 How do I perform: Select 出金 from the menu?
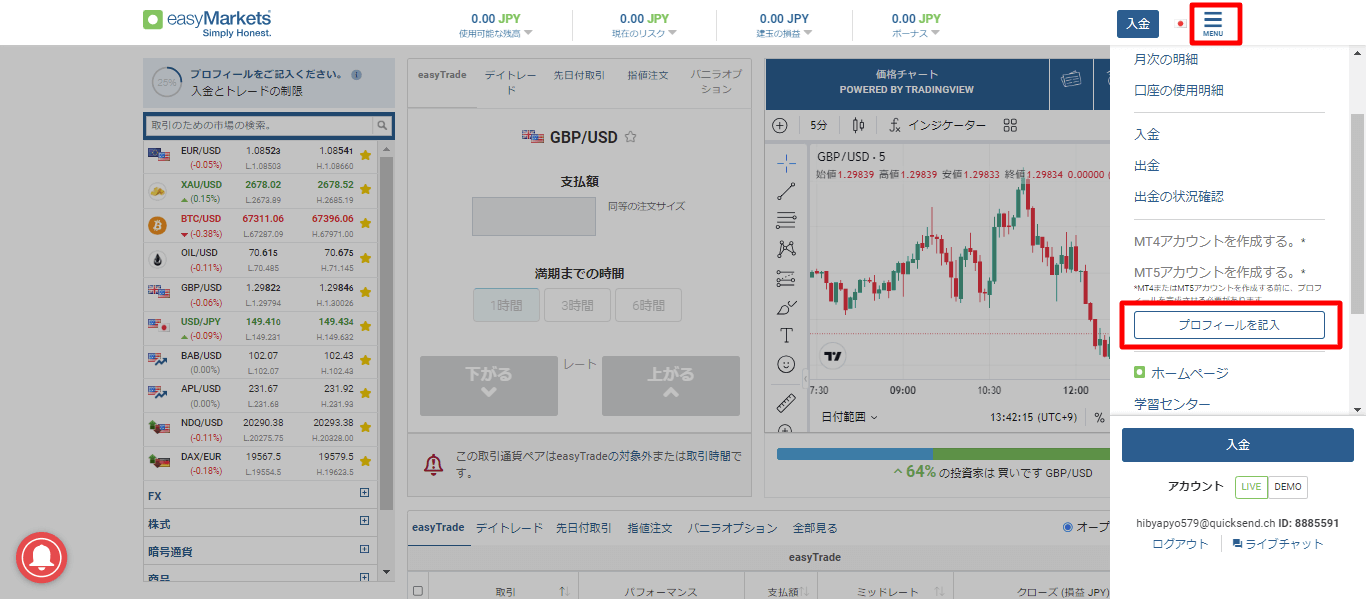(1146, 164)
